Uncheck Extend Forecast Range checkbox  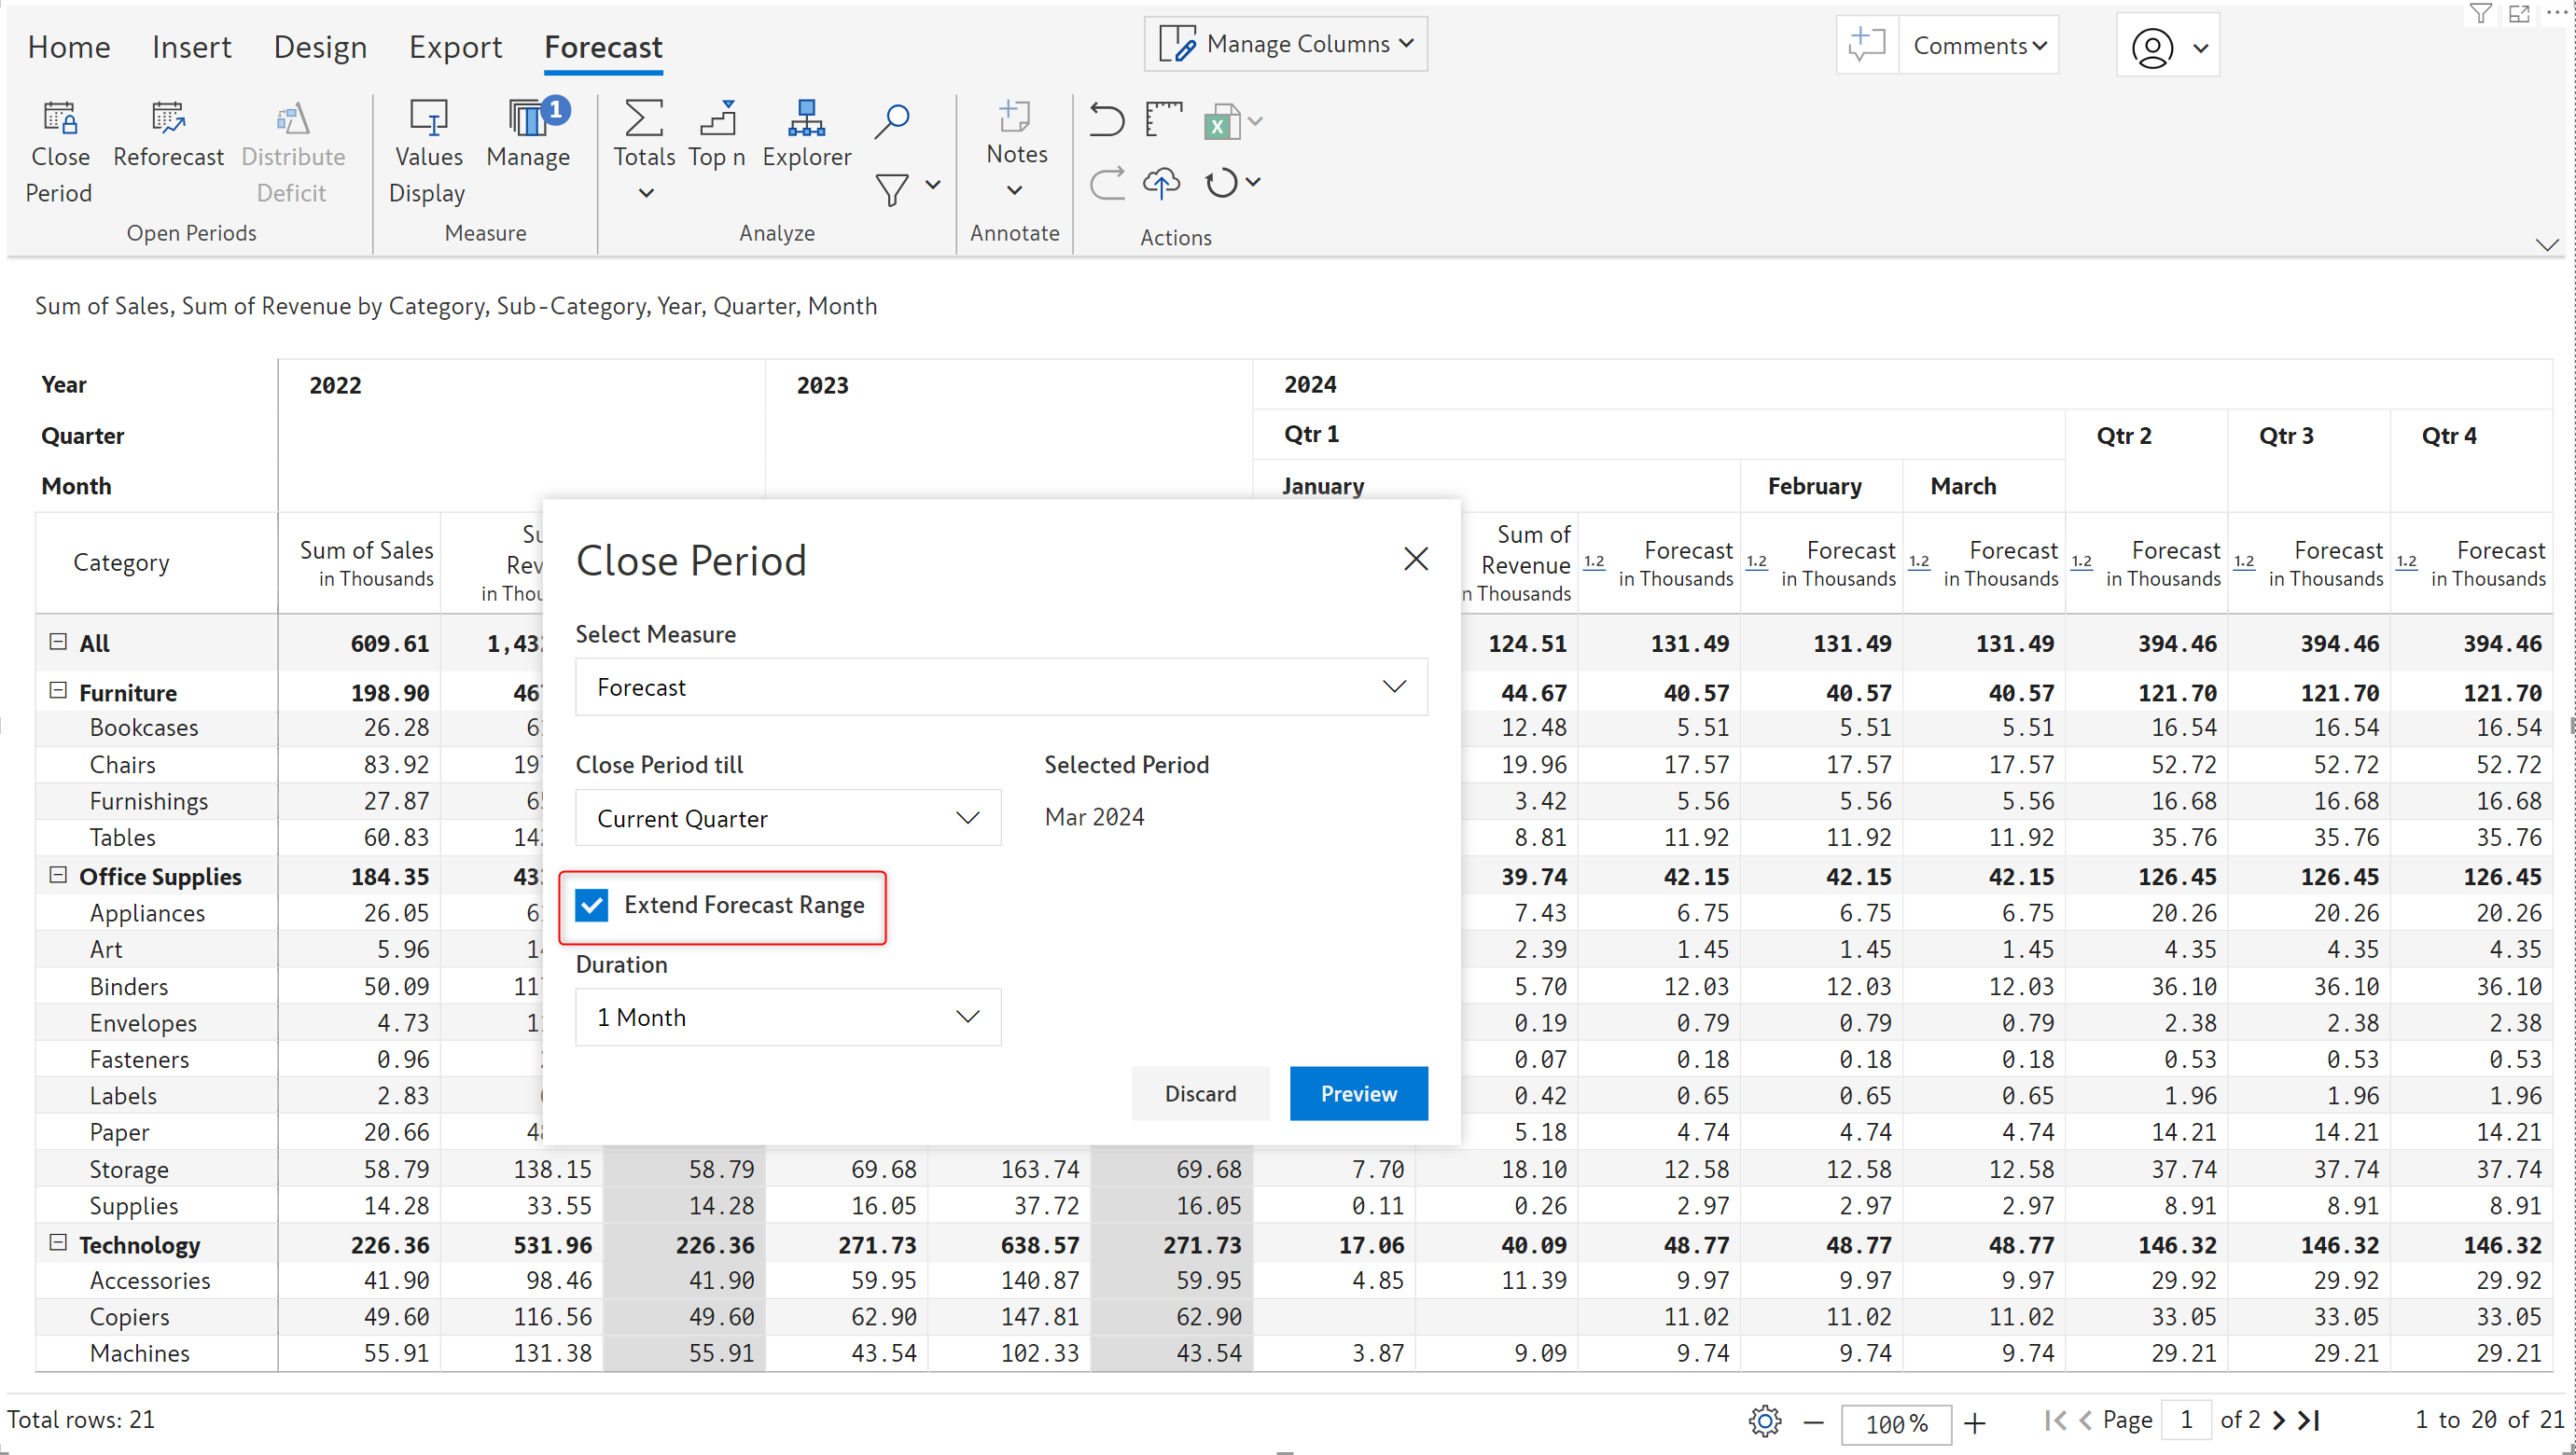[592, 905]
